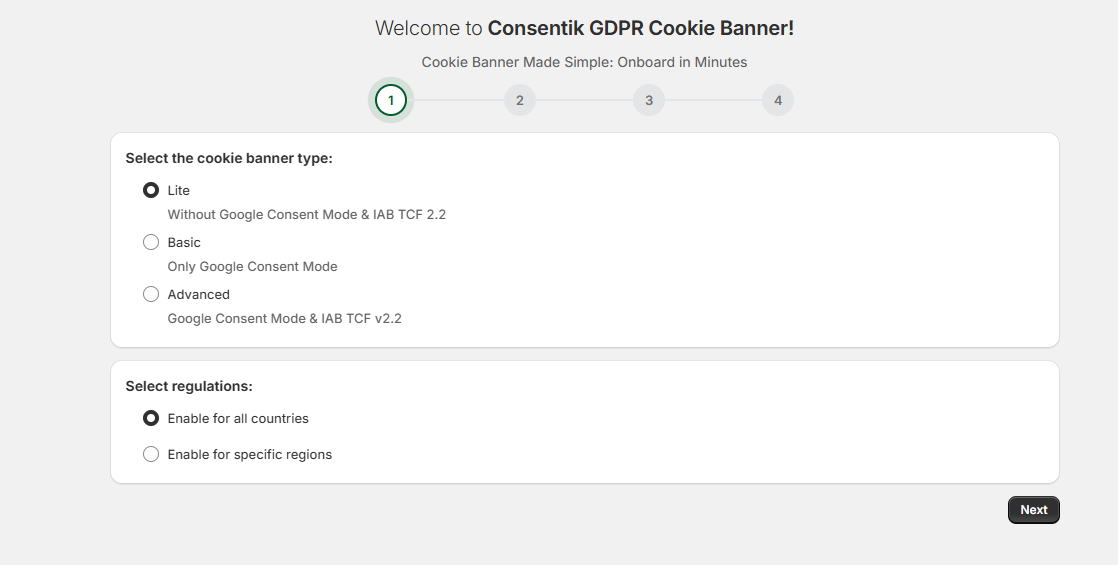Click the Next button
1118x565 pixels.
click(1033, 510)
